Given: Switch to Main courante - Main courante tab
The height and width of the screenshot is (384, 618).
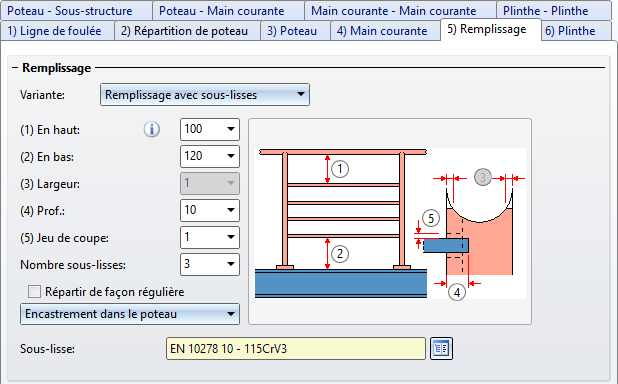Looking at the screenshot, I should (x=400, y=11).
